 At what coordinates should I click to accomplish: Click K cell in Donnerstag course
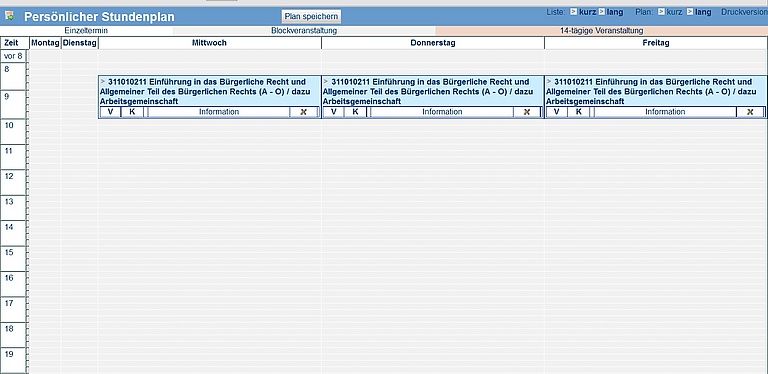[x=355, y=112]
